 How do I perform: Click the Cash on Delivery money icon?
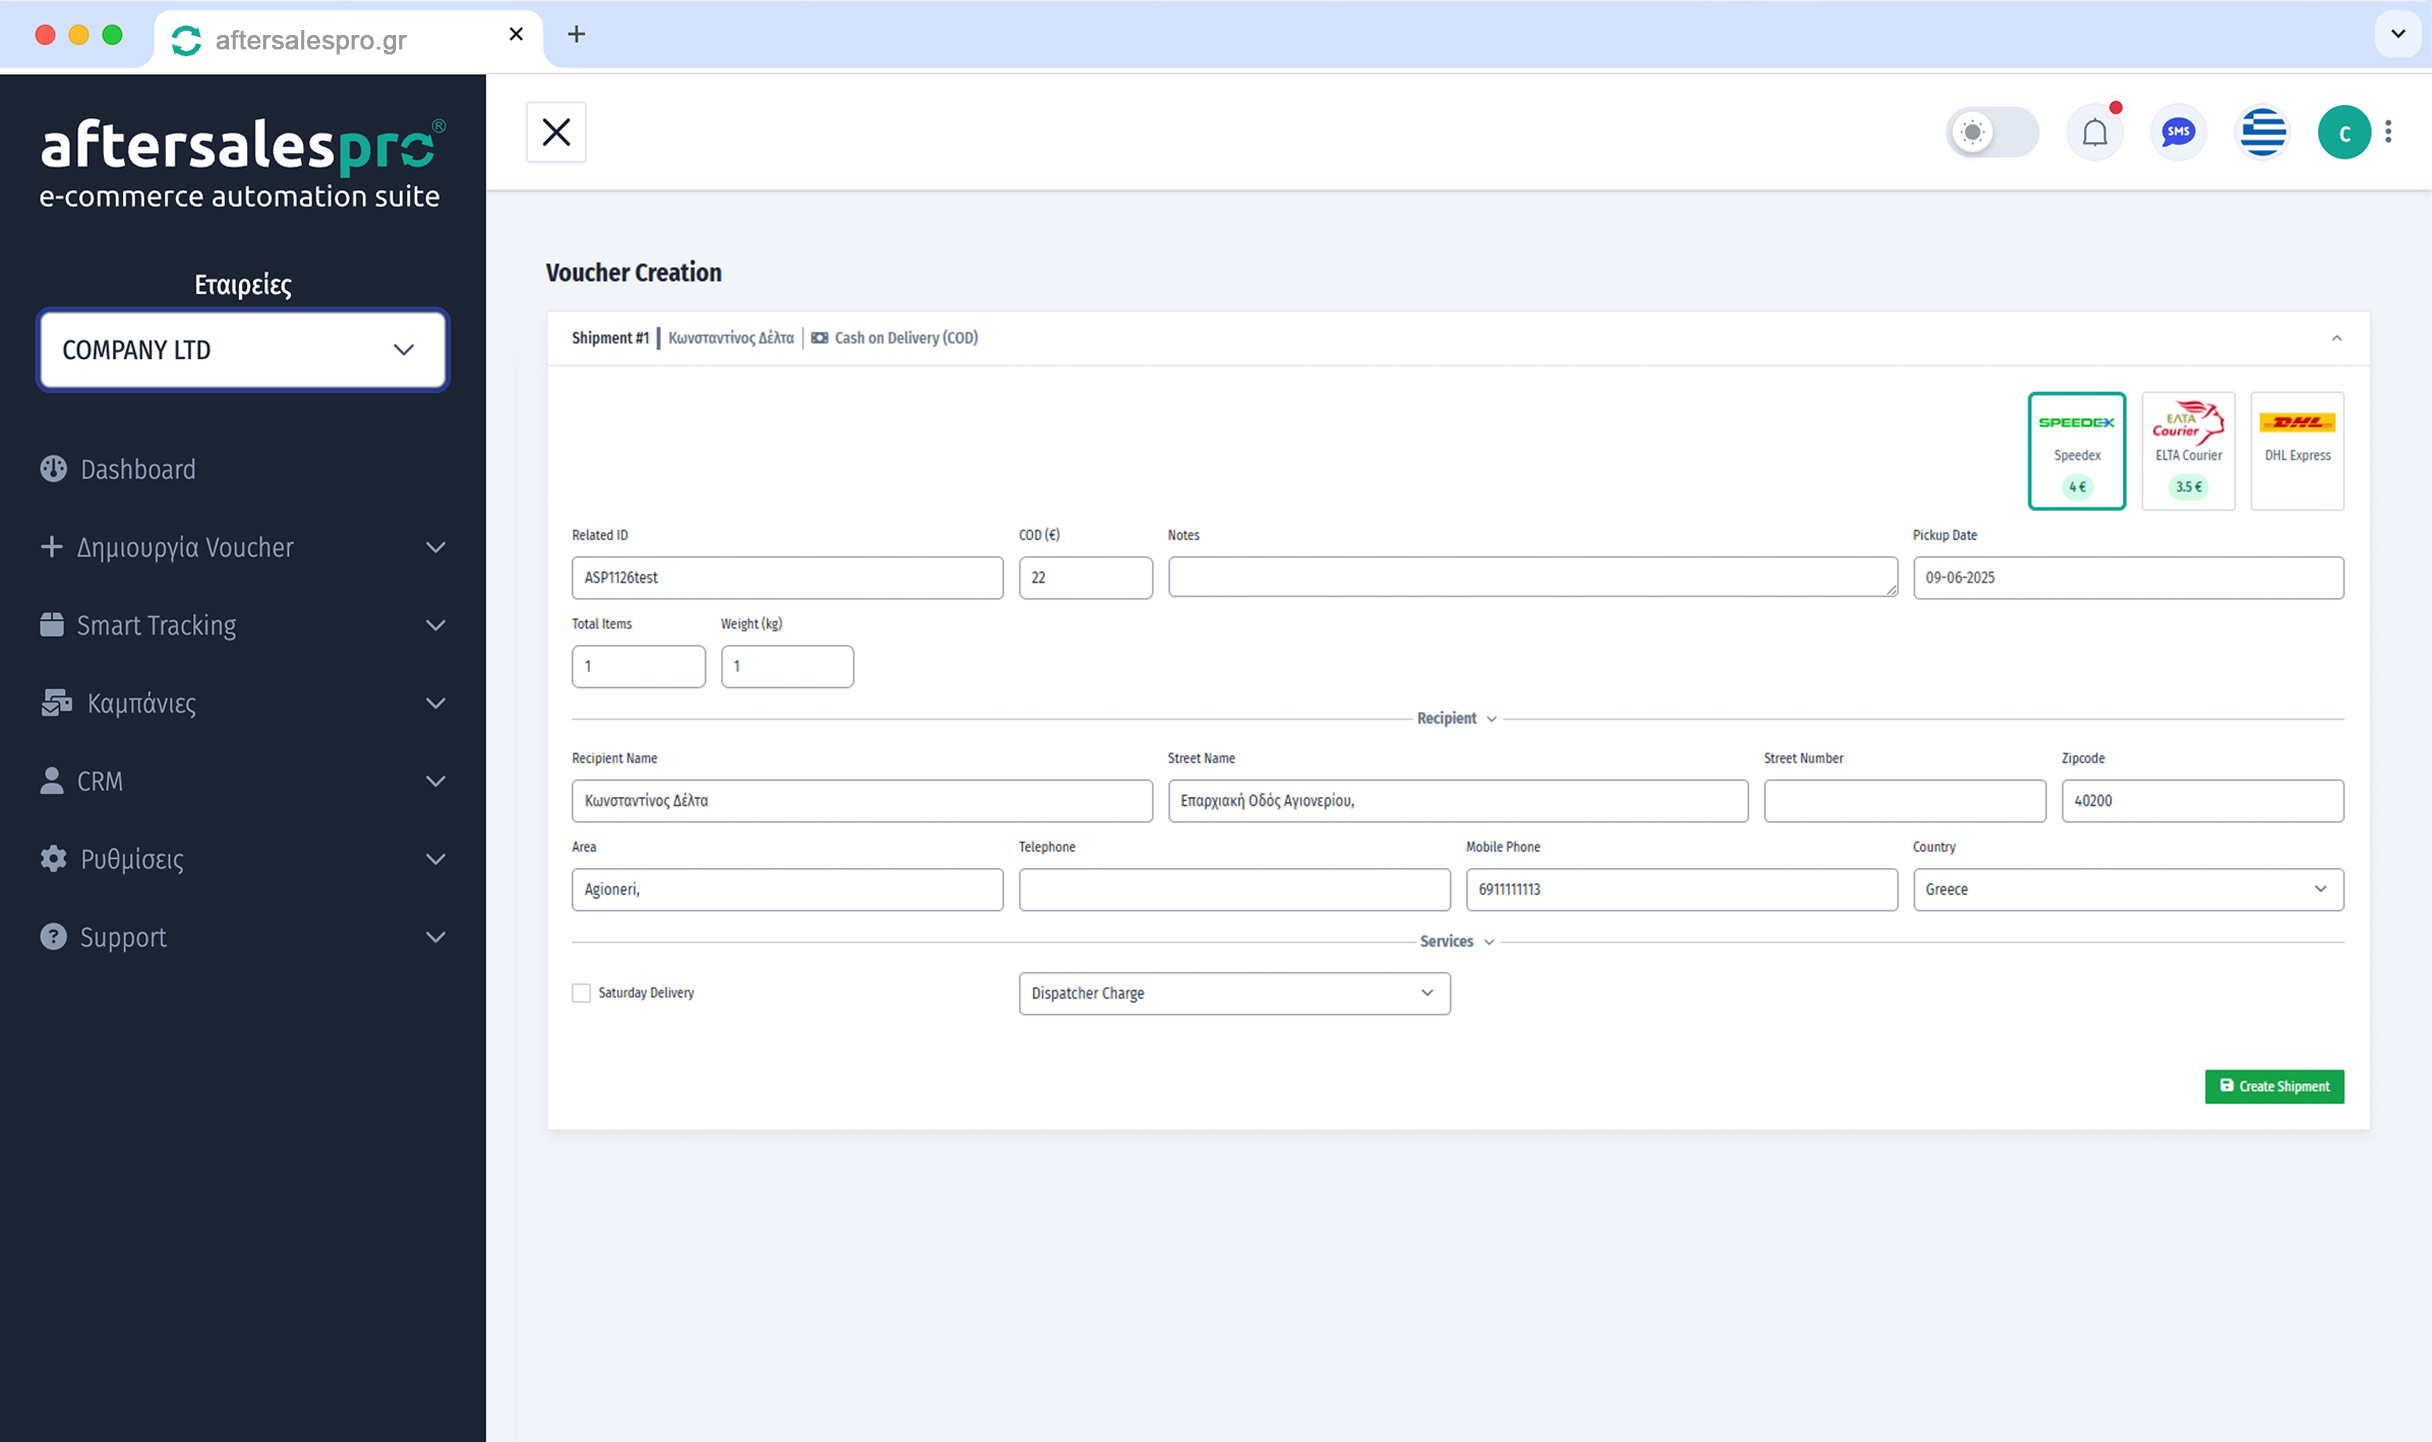pos(819,338)
